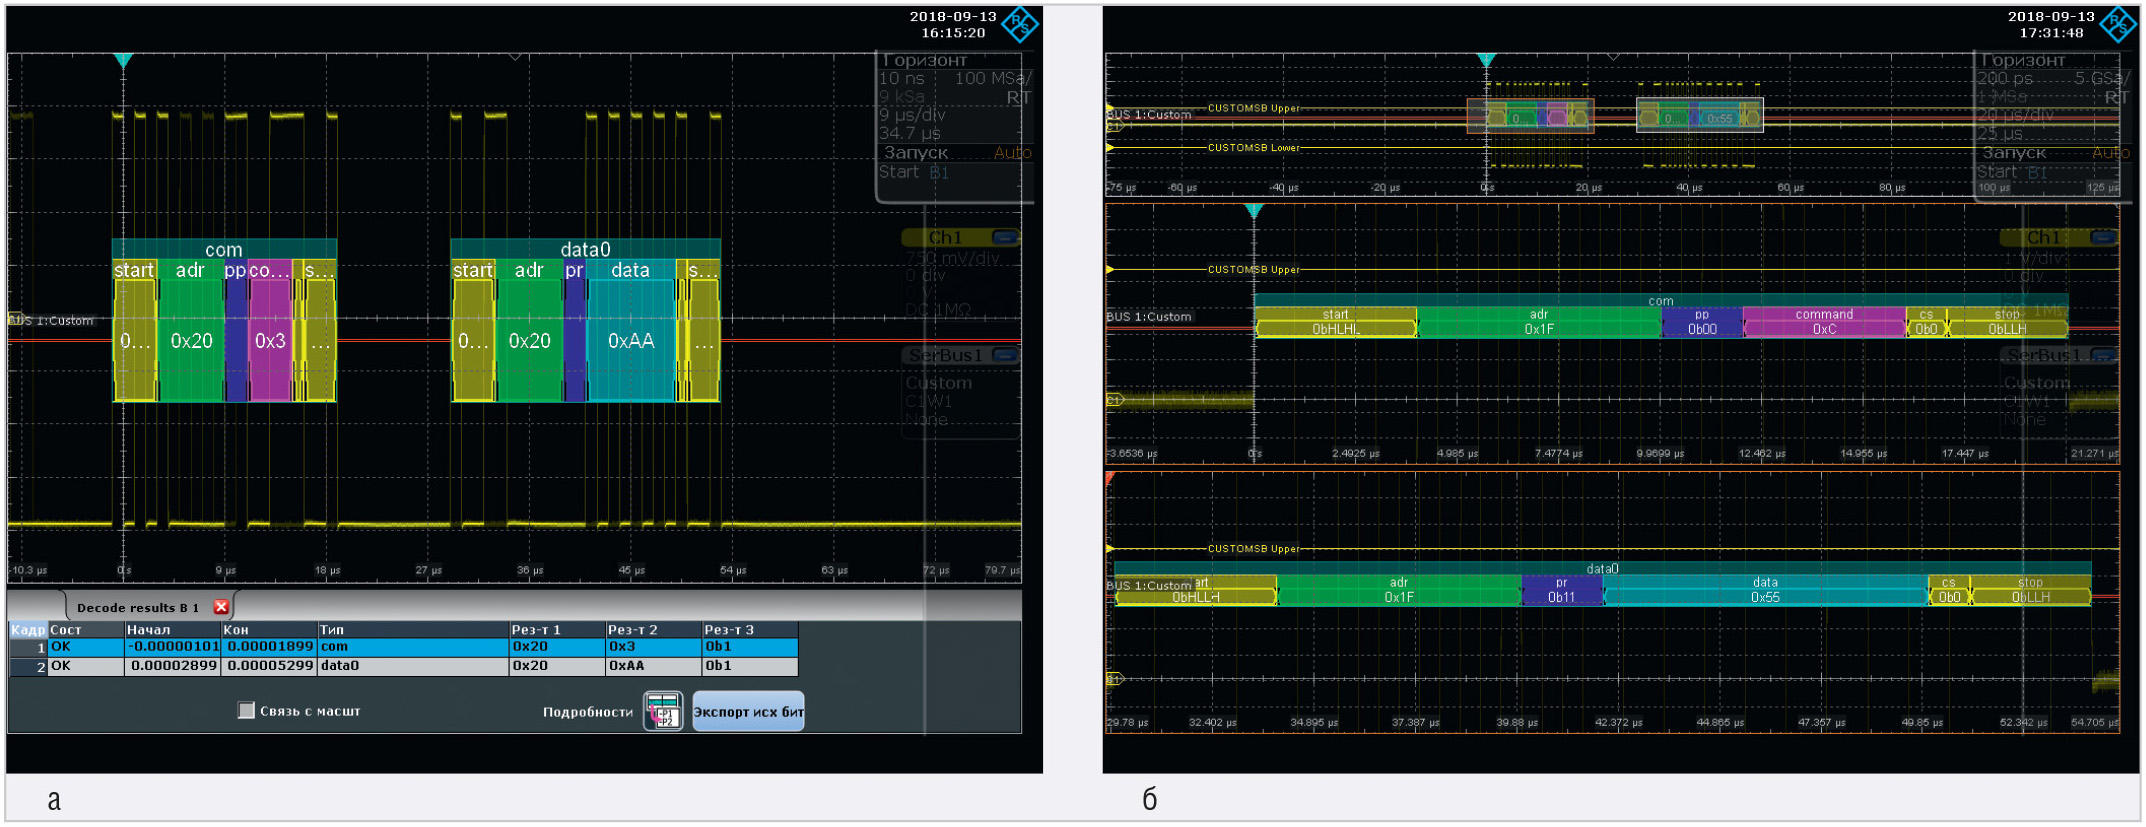
Task: Click the R&S logo beside time 17:31:48
Action: point(2119,24)
